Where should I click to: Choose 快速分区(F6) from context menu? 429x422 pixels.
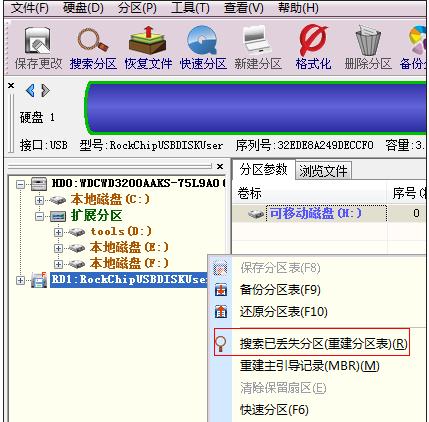pos(274,410)
